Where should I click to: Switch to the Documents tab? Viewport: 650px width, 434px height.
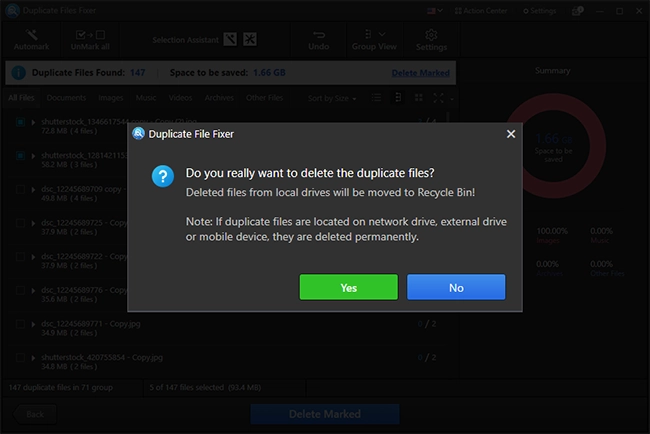point(66,98)
